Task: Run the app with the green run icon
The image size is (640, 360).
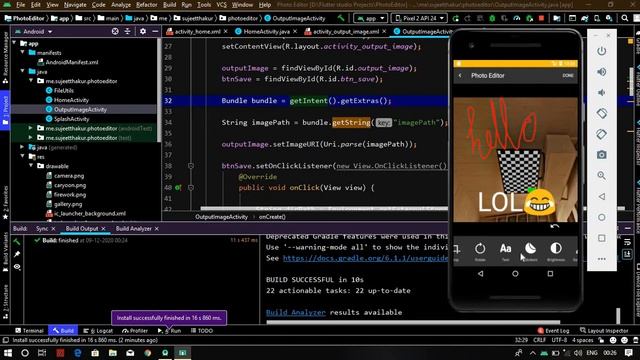Action: click(x=456, y=18)
